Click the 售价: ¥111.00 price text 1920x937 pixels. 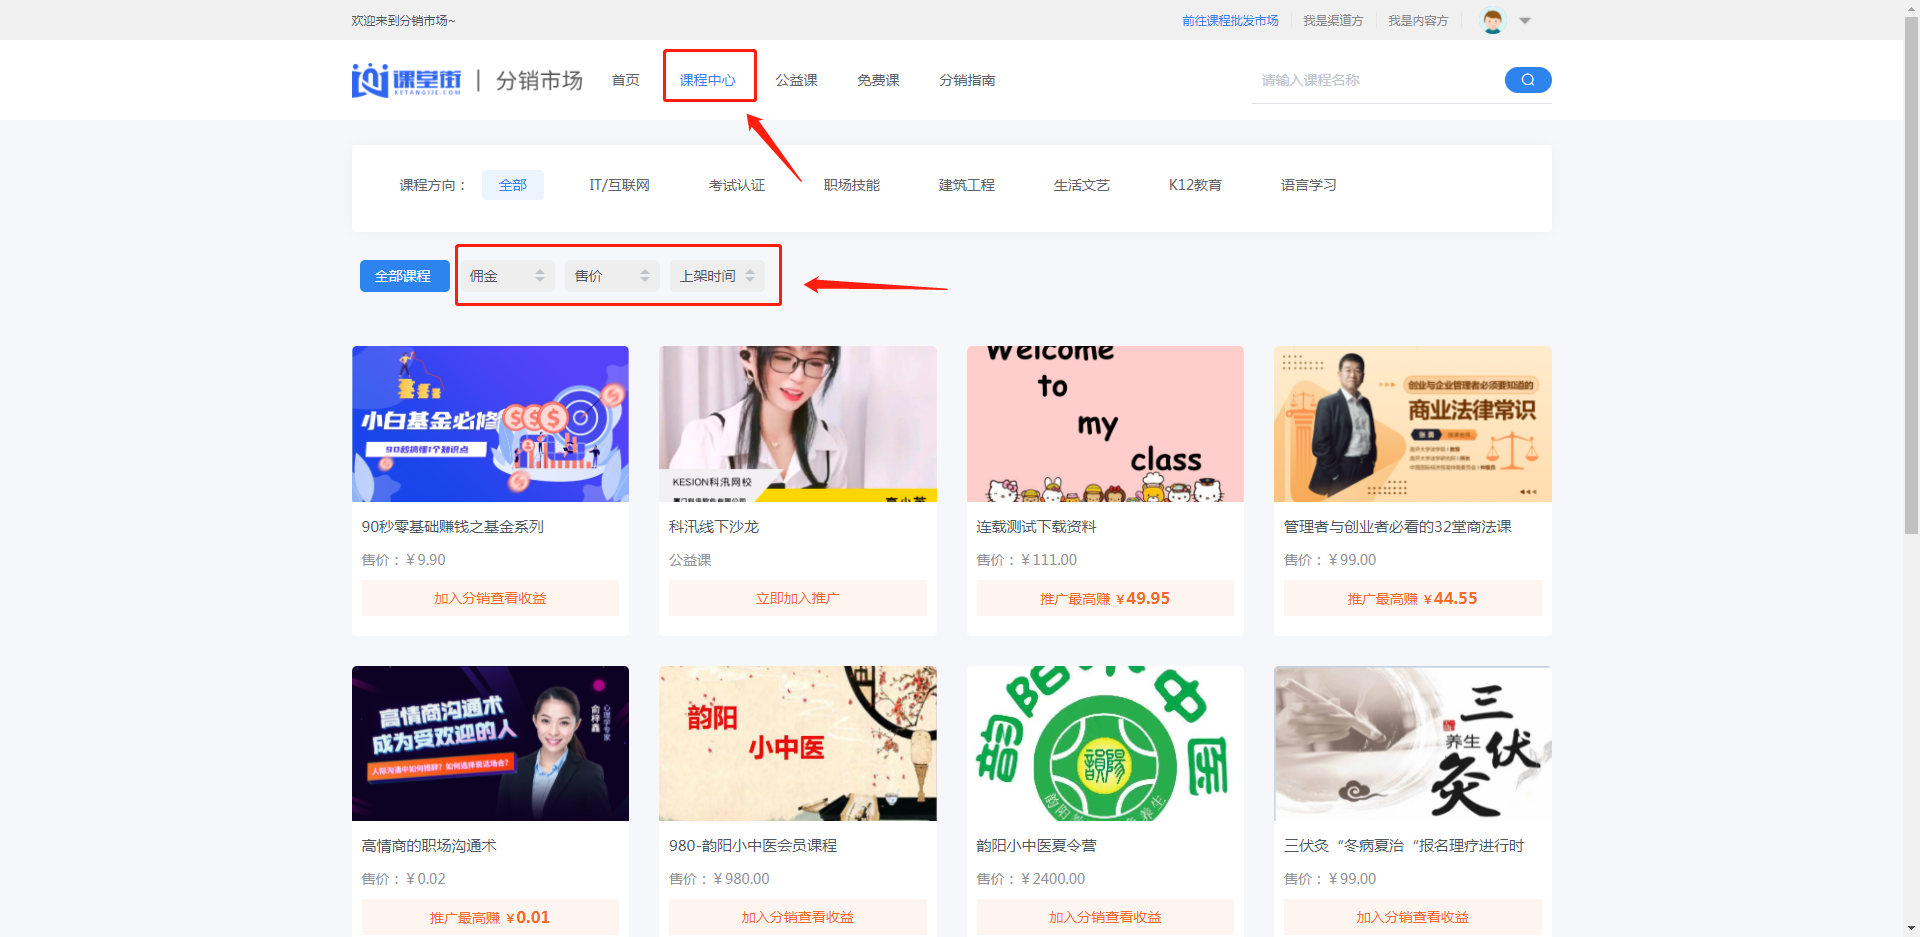(1027, 560)
